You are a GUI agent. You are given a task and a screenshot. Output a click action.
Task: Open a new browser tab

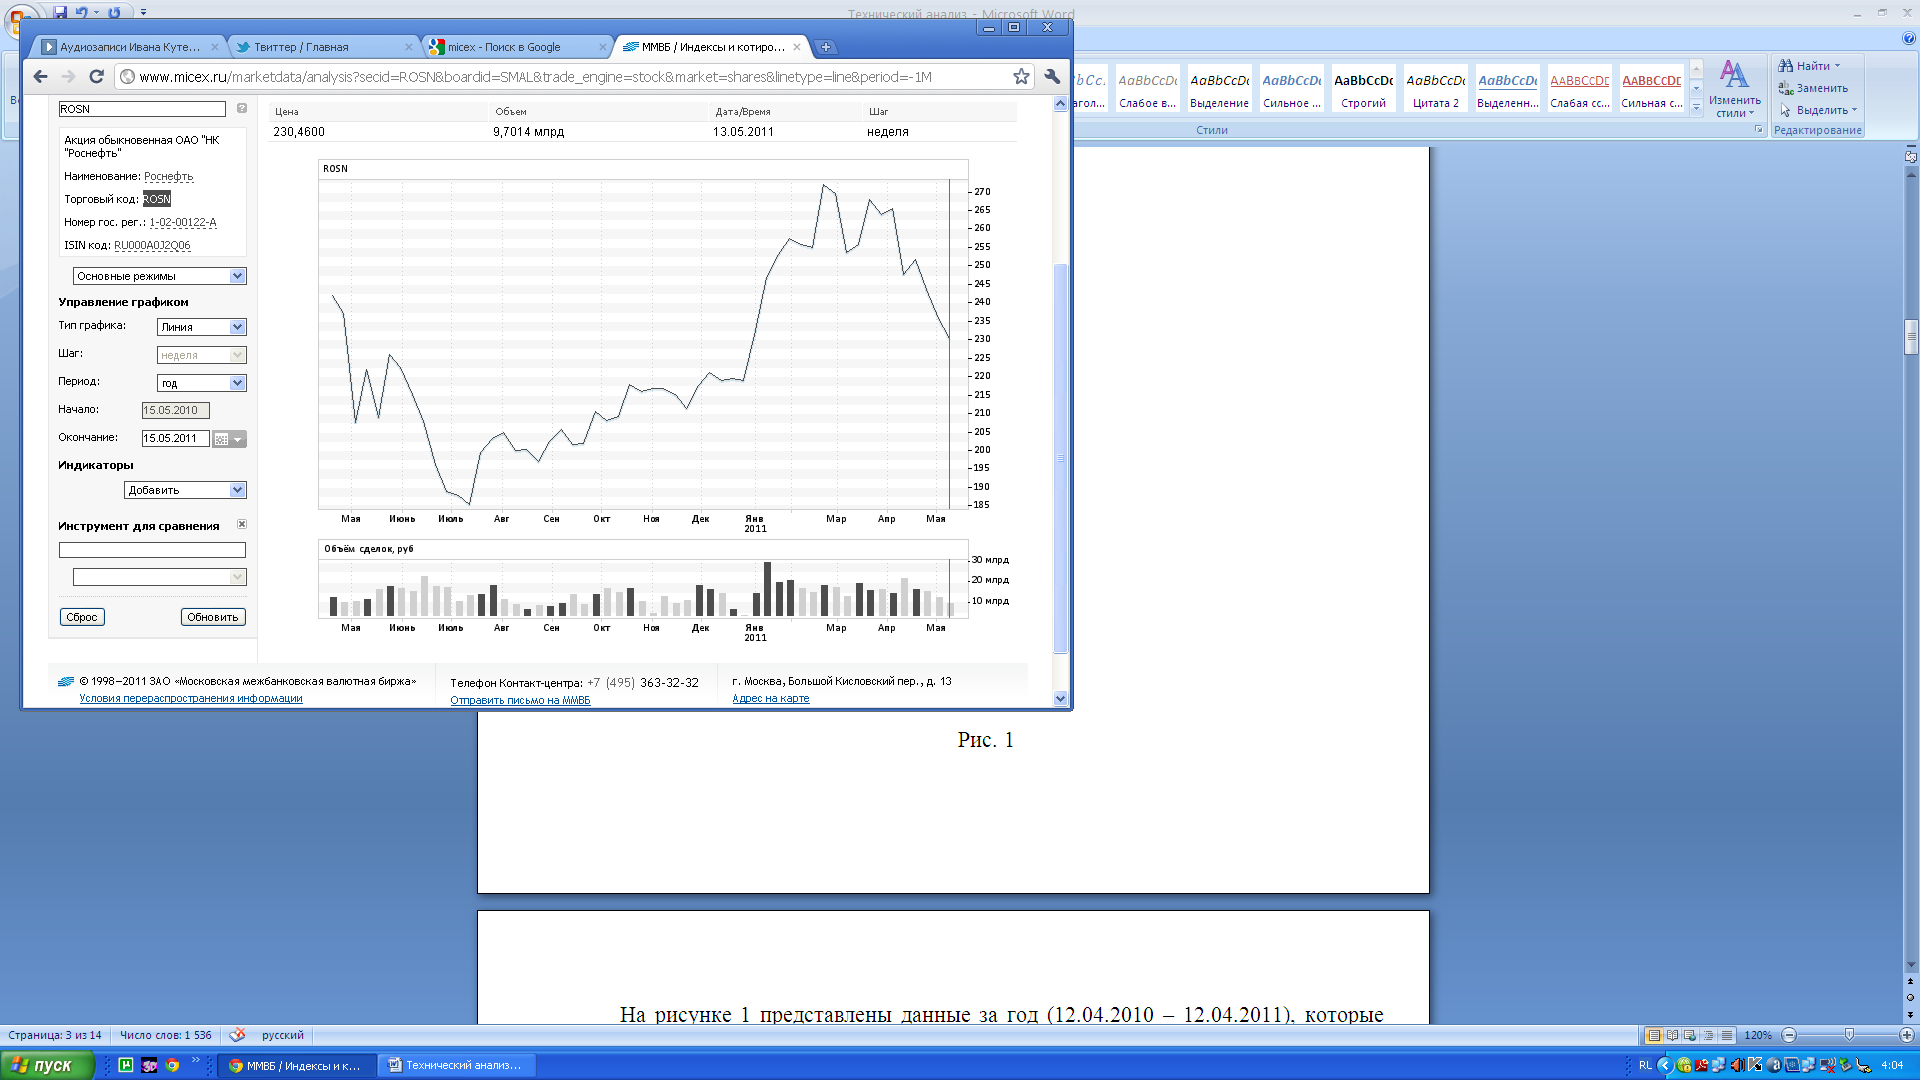825,47
